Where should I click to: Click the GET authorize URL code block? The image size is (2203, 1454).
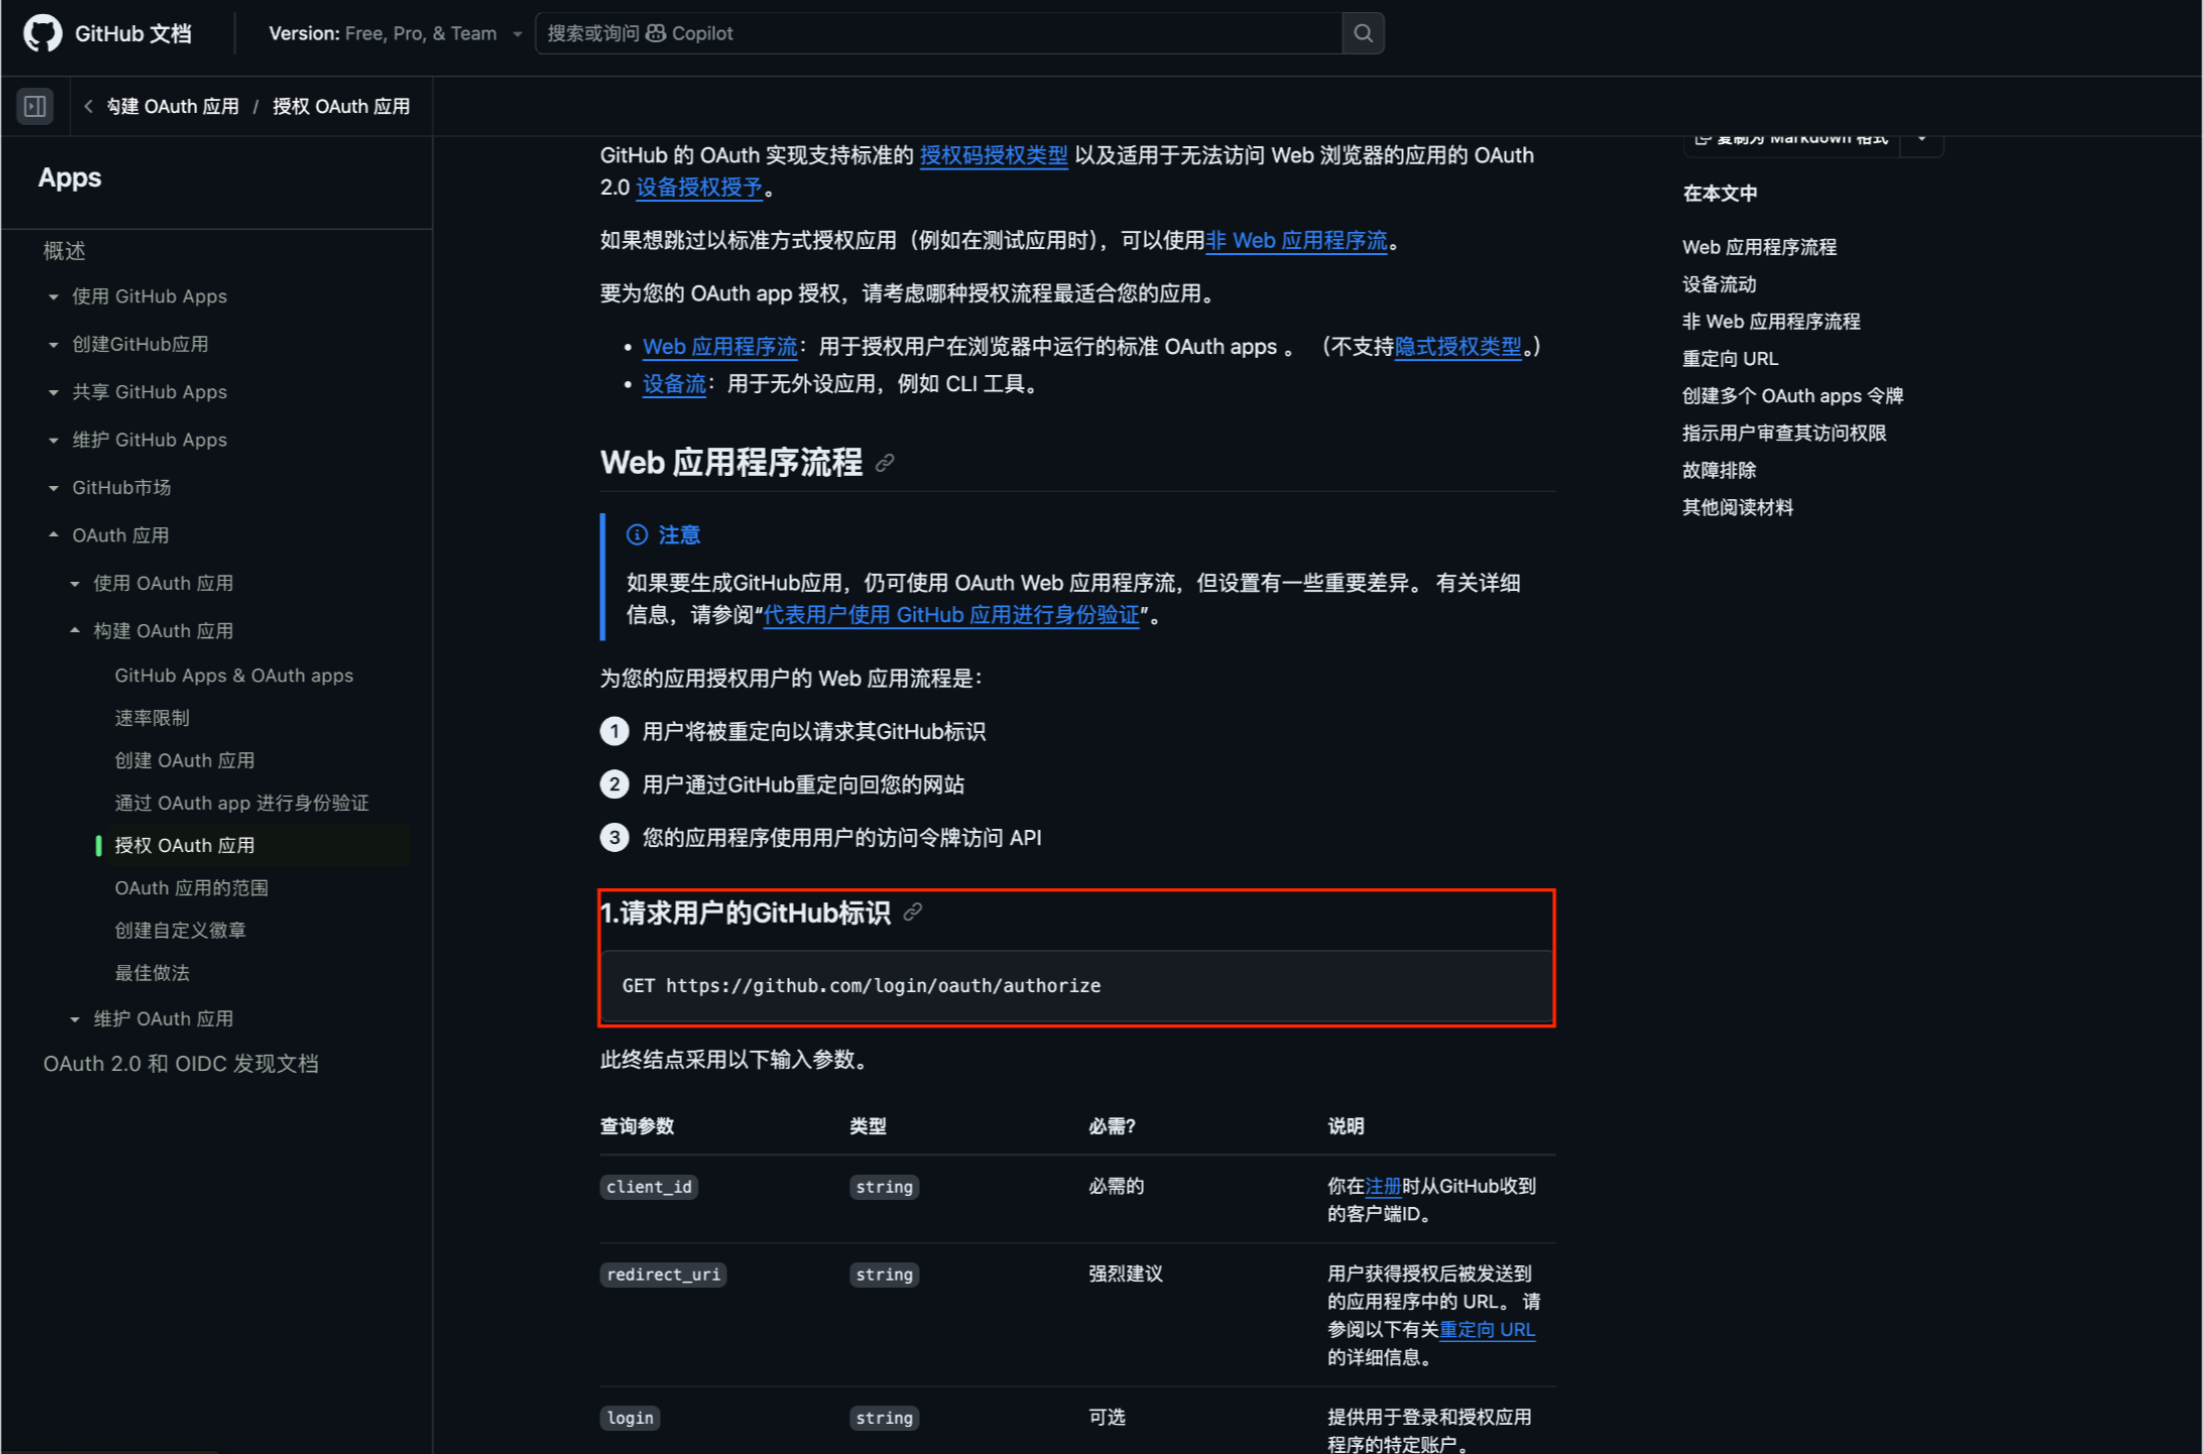[x=1077, y=986]
